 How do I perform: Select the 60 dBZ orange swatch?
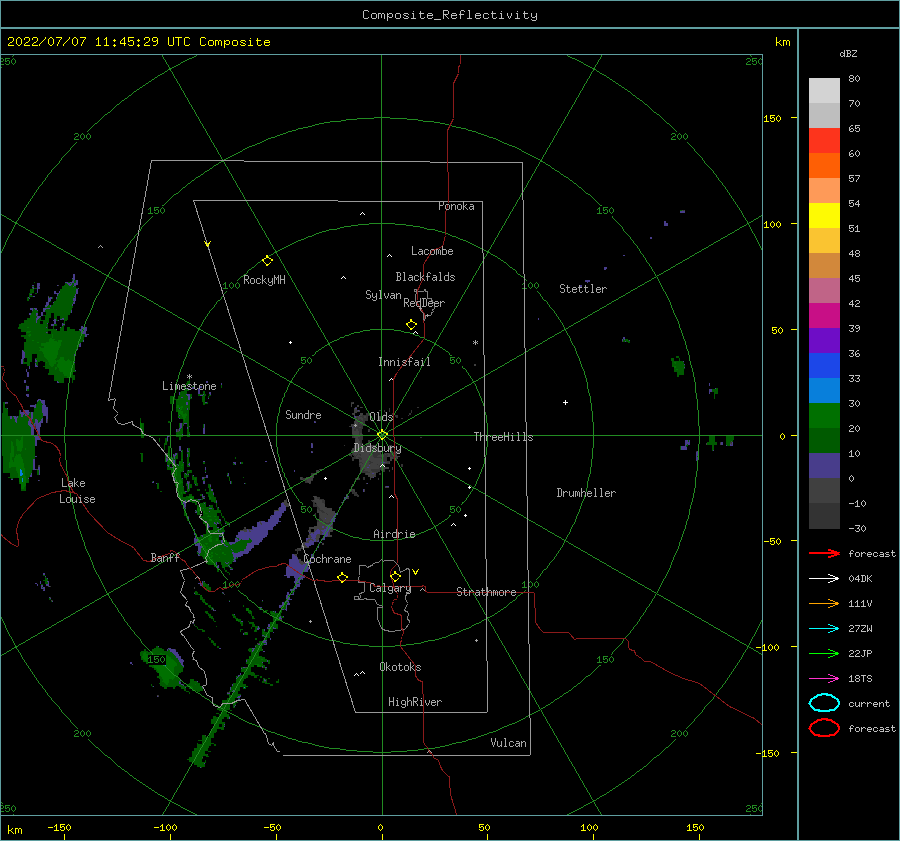tap(824, 165)
